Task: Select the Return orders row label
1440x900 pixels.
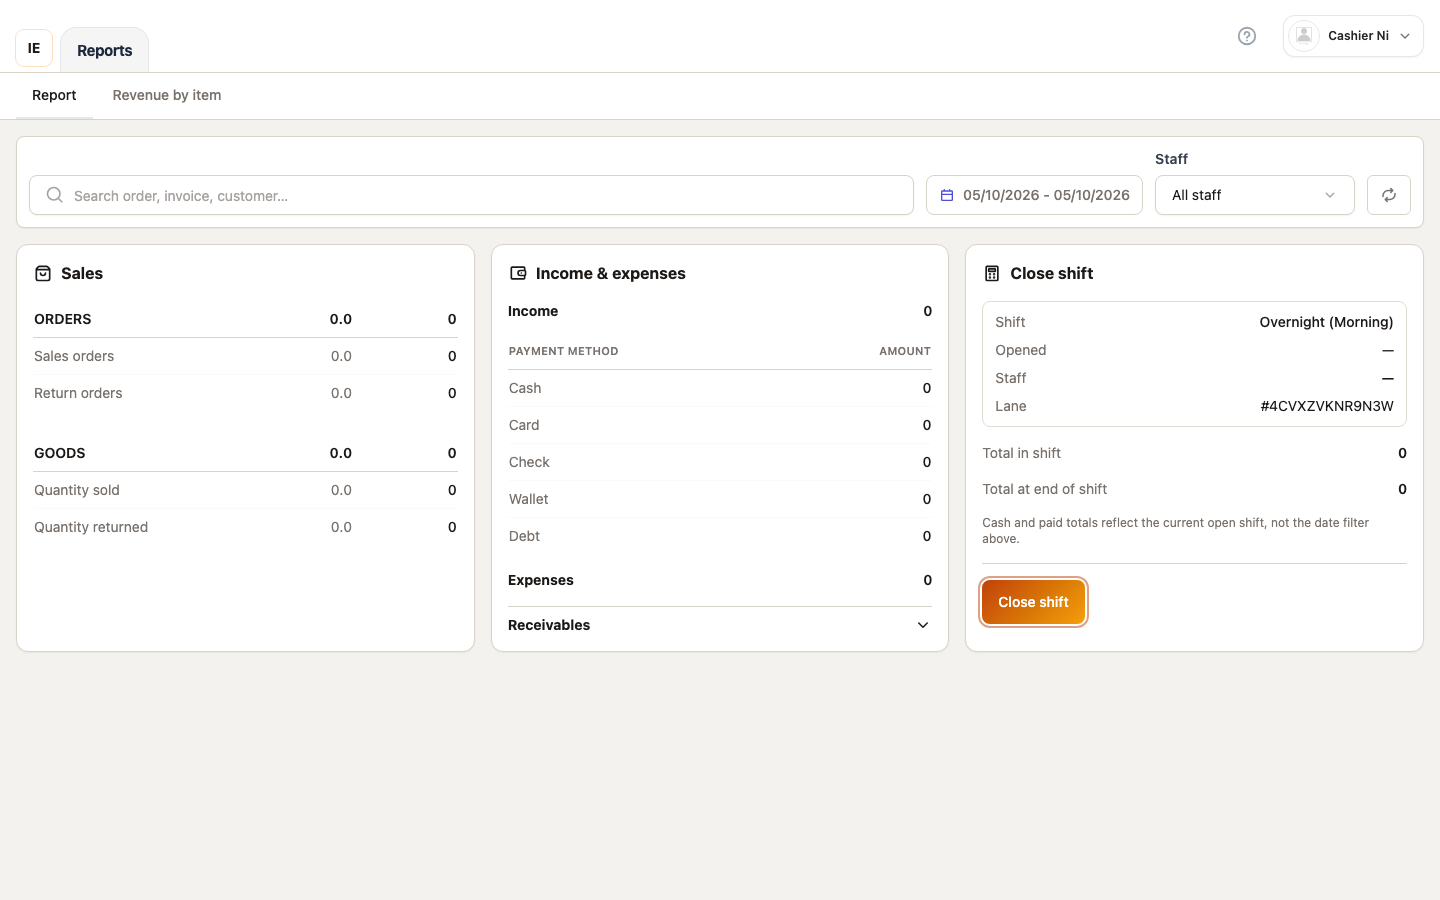Action: pos(78,393)
